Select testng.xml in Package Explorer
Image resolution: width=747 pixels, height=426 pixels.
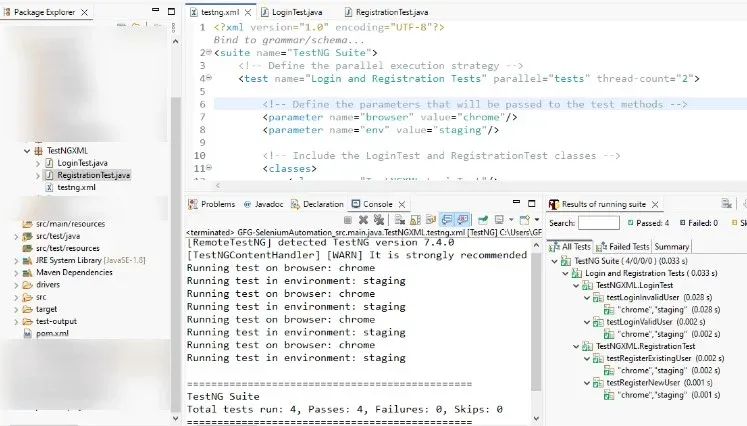(x=76, y=188)
